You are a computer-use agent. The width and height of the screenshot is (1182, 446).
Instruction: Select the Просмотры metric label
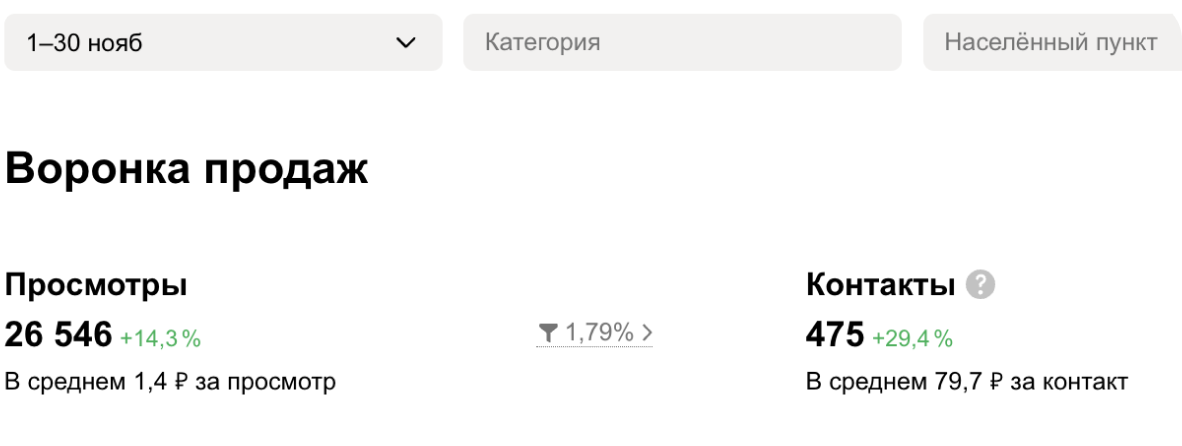(96, 286)
